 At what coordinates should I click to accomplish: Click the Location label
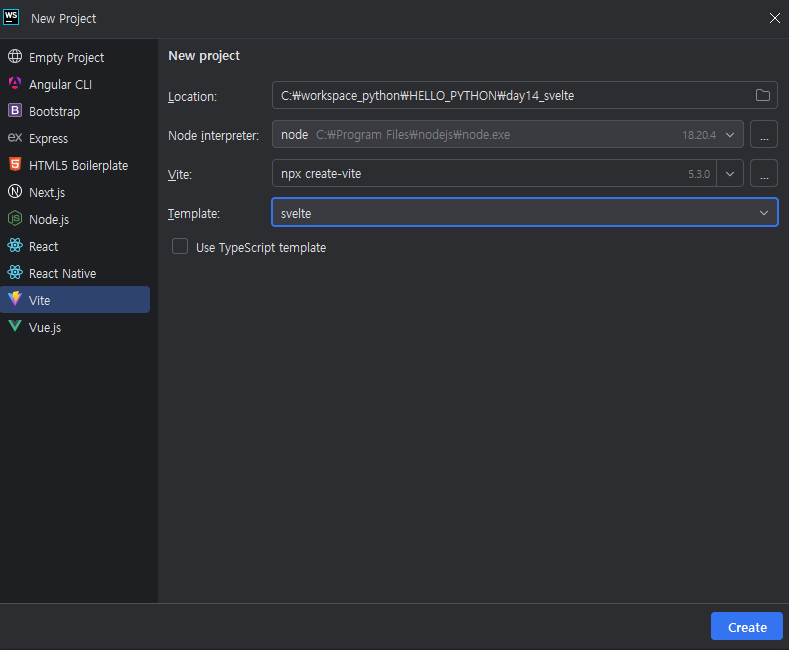coord(192,97)
